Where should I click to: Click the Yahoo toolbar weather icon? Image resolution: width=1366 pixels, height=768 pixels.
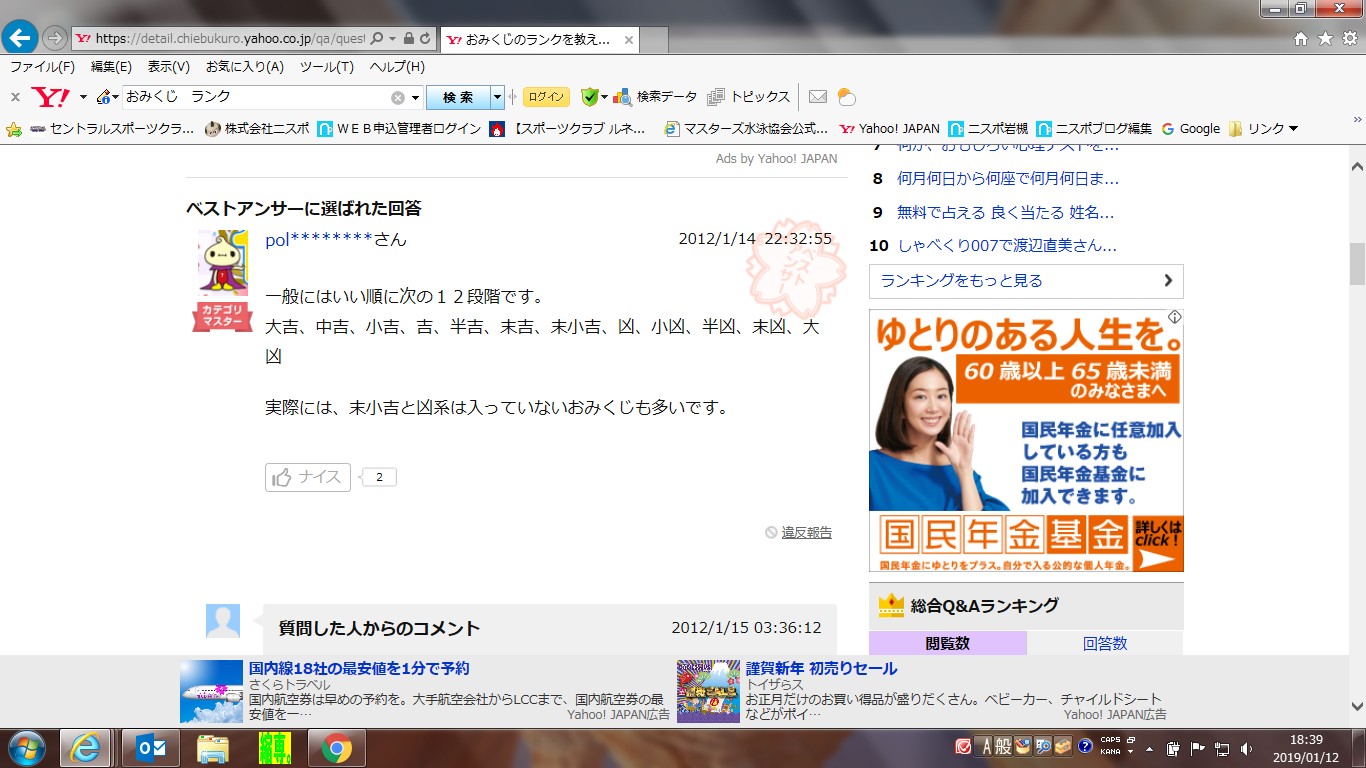tap(846, 97)
